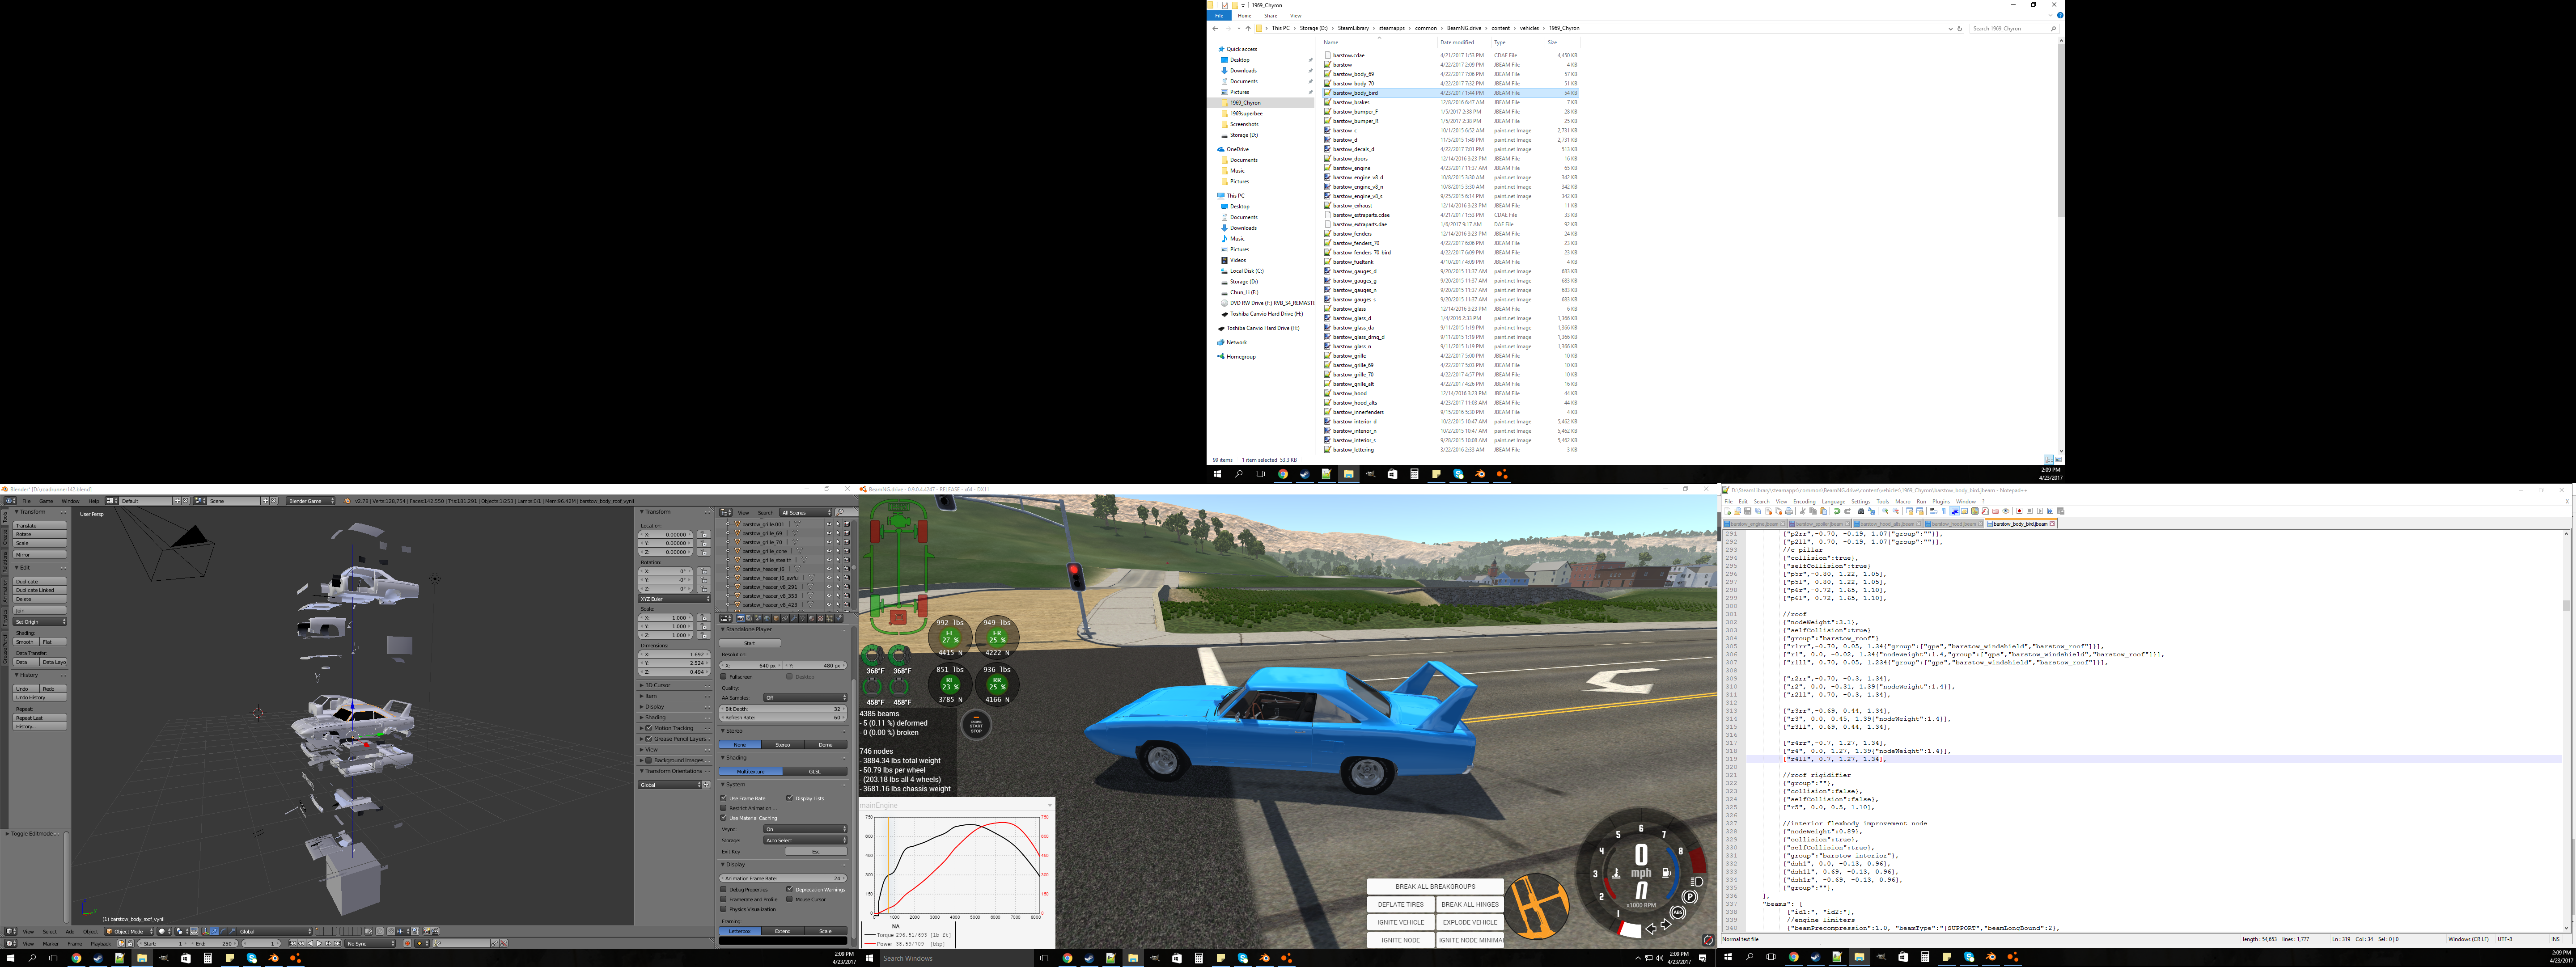Screen dimensions: 2576x967
Task: Lock Blender Location X padlock icon
Action: coord(704,535)
